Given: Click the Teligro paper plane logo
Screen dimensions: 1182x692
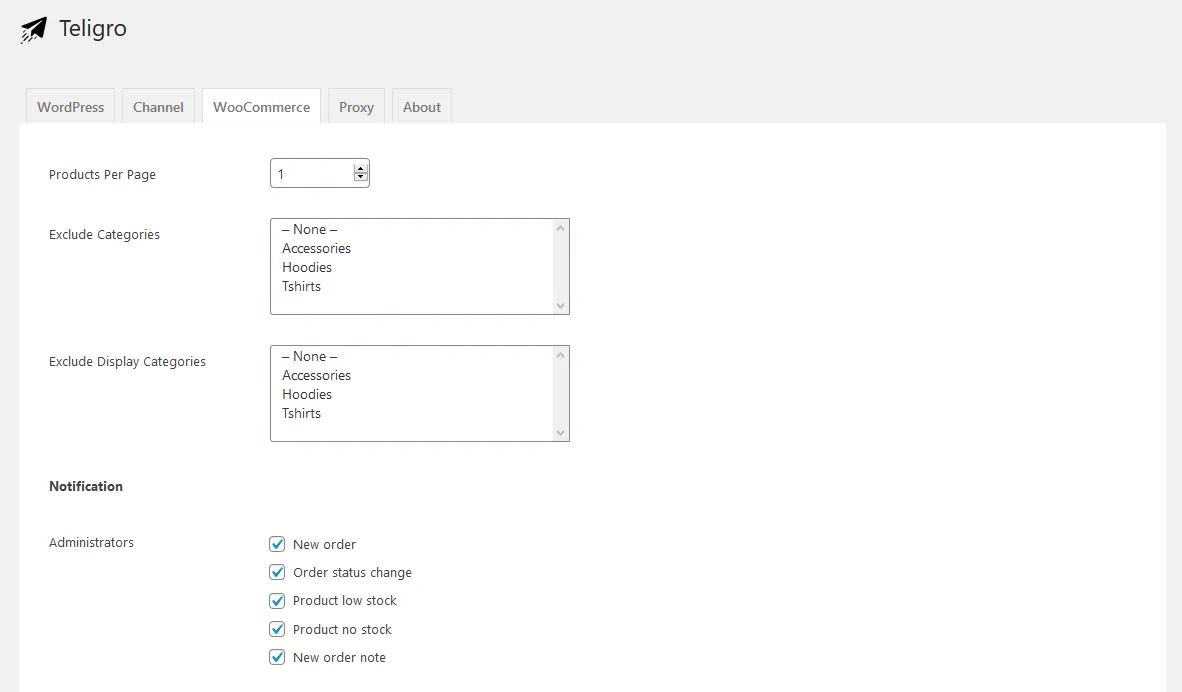Looking at the screenshot, I should [33, 29].
